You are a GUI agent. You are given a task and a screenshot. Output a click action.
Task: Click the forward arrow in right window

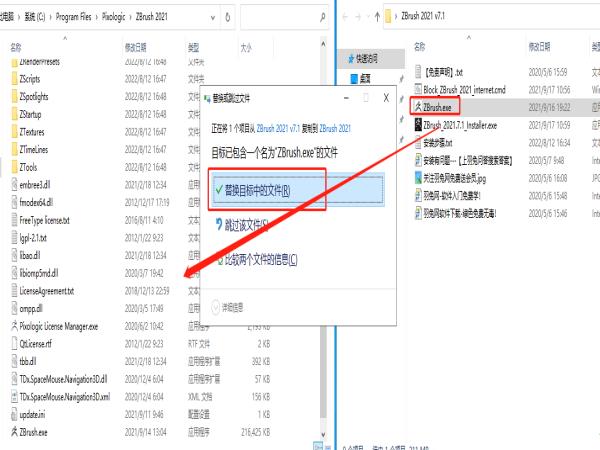(358, 16)
